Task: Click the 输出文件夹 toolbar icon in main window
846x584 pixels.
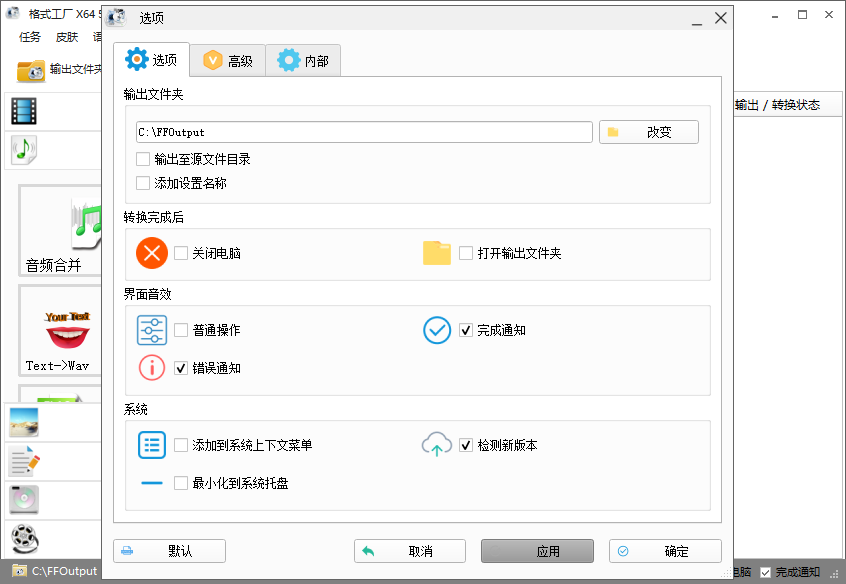Action: [x=31, y=70]
